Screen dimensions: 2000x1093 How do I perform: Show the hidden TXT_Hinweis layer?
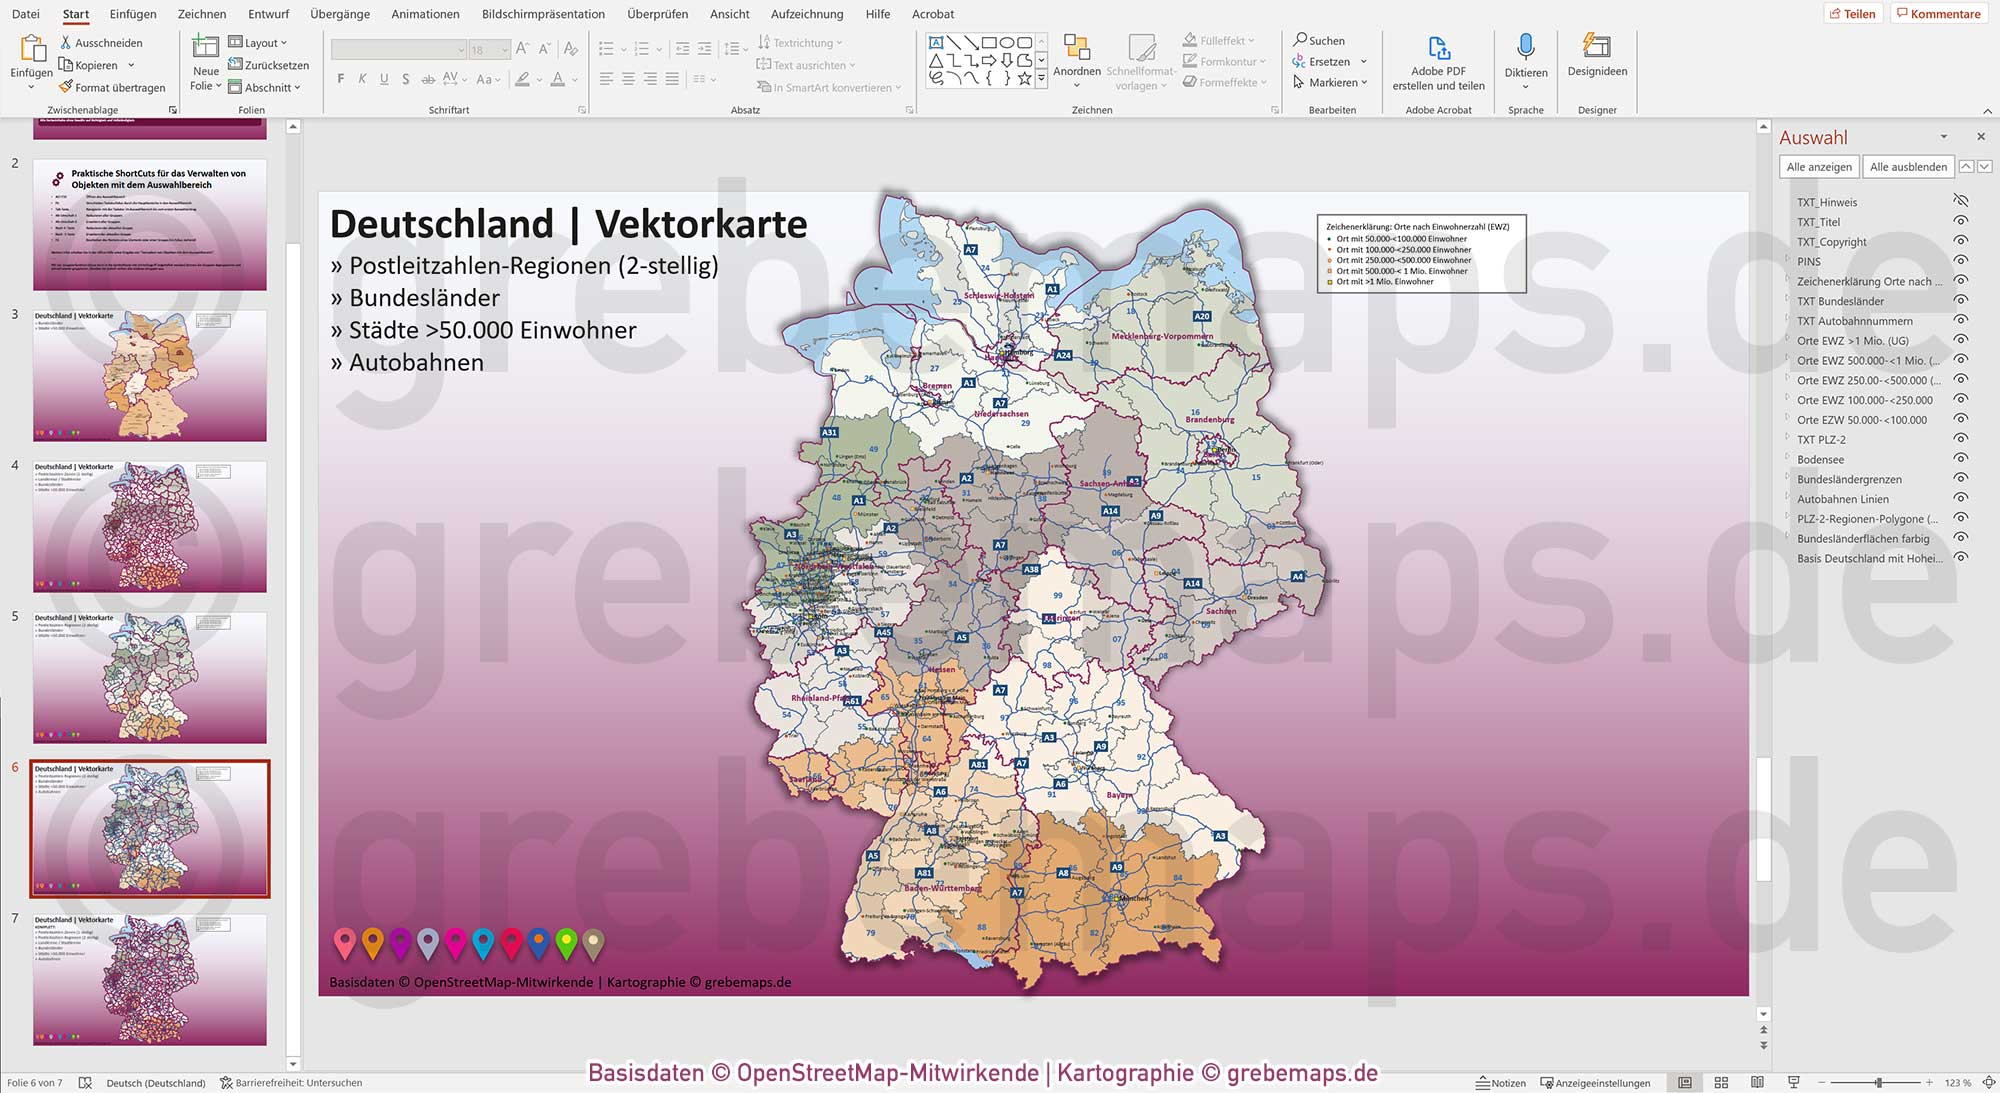click(x=1963, y=201)
